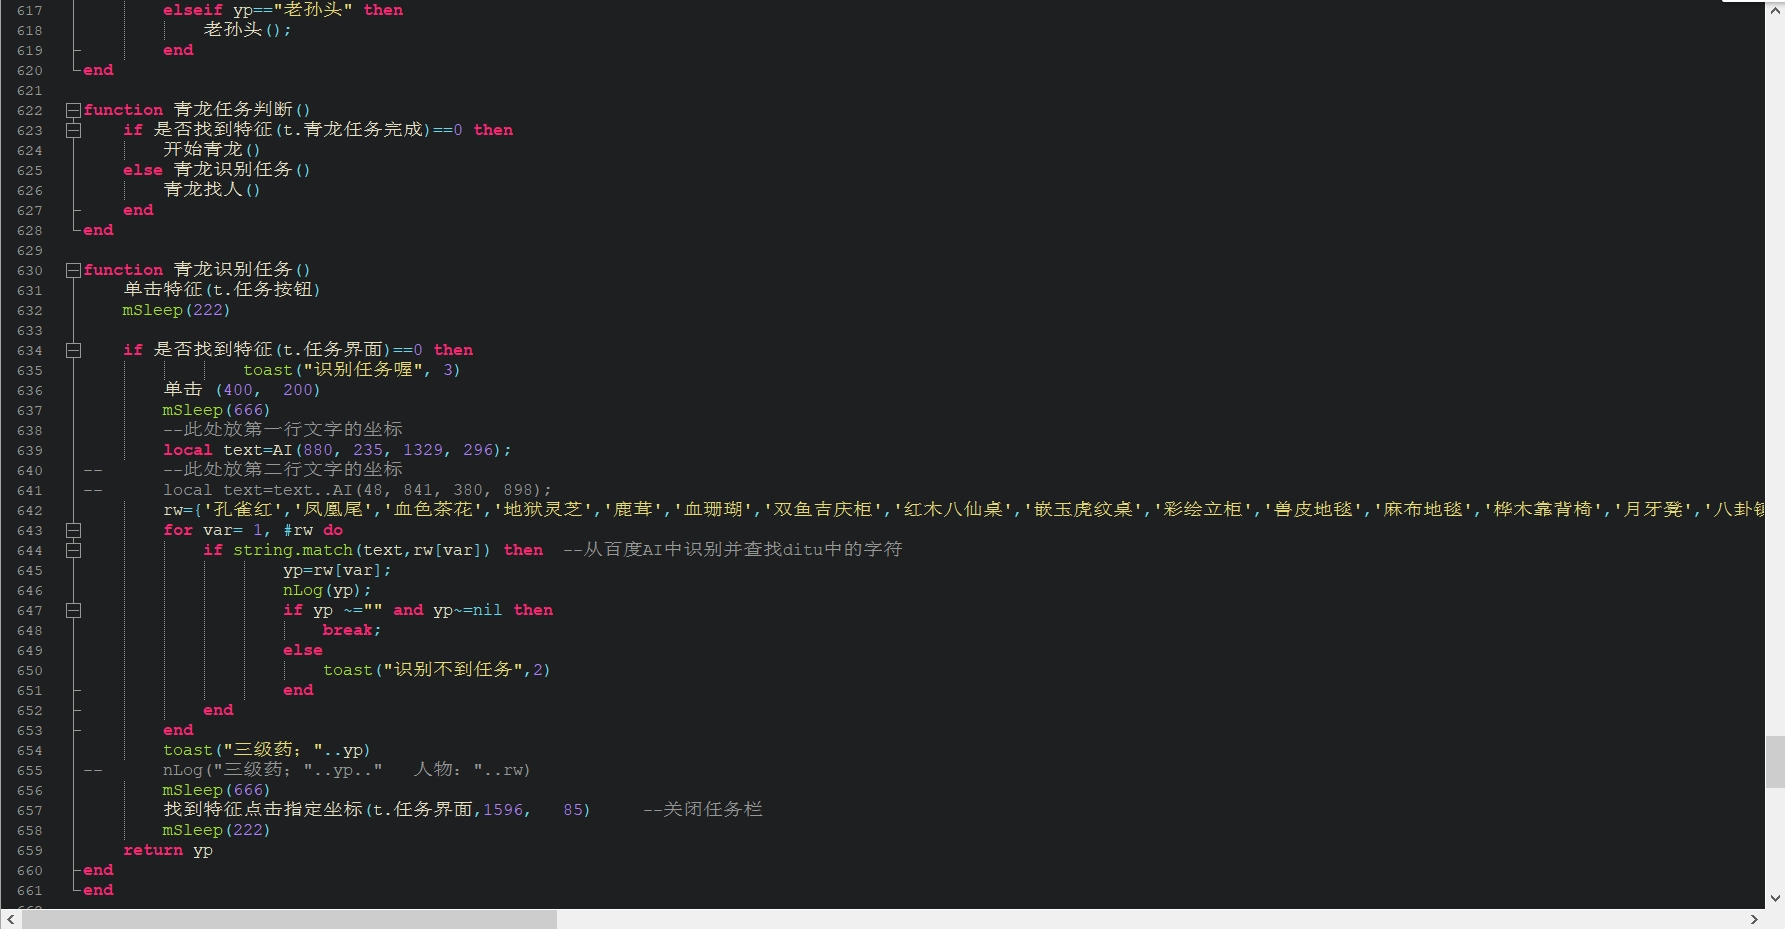
Task: Collapse the if block fold at line 623
Action: [x=73, y=130]
